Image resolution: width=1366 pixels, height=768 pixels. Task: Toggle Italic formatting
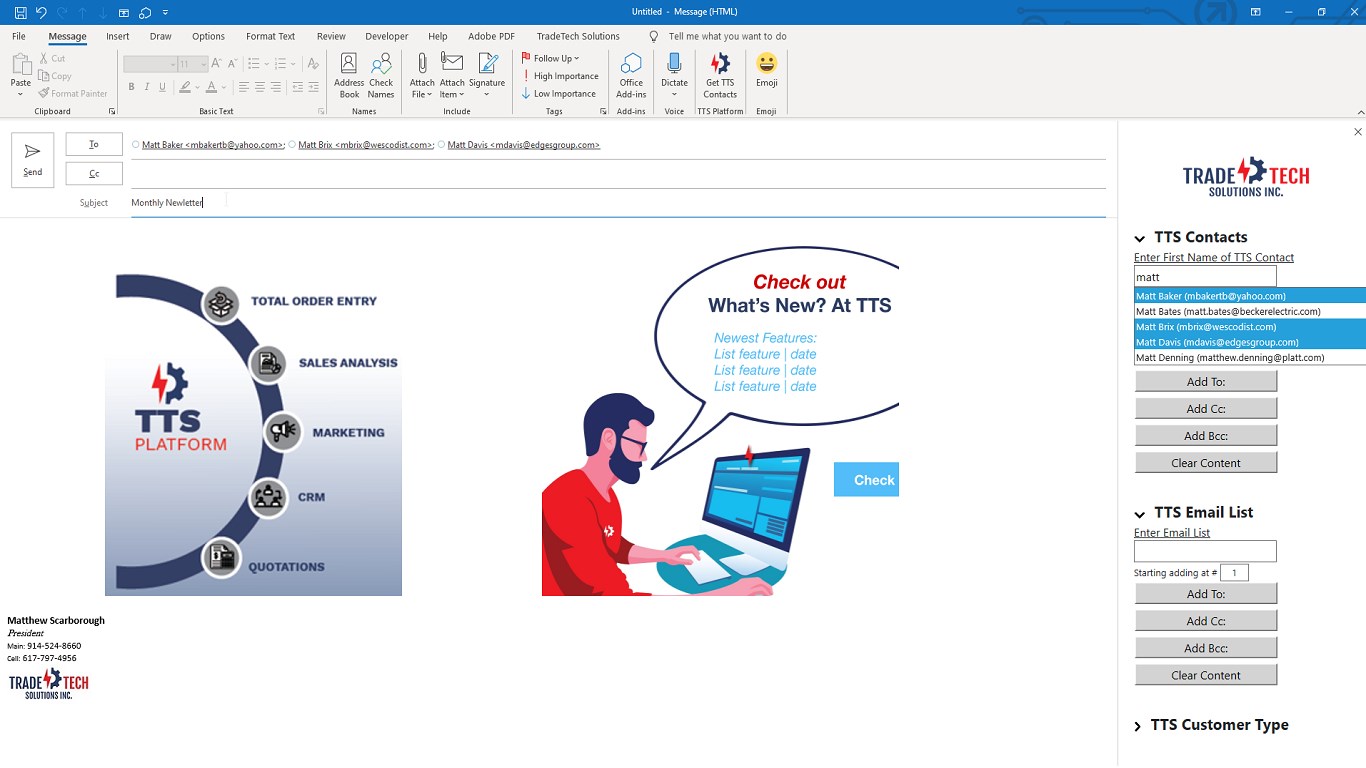coord(147,87)
